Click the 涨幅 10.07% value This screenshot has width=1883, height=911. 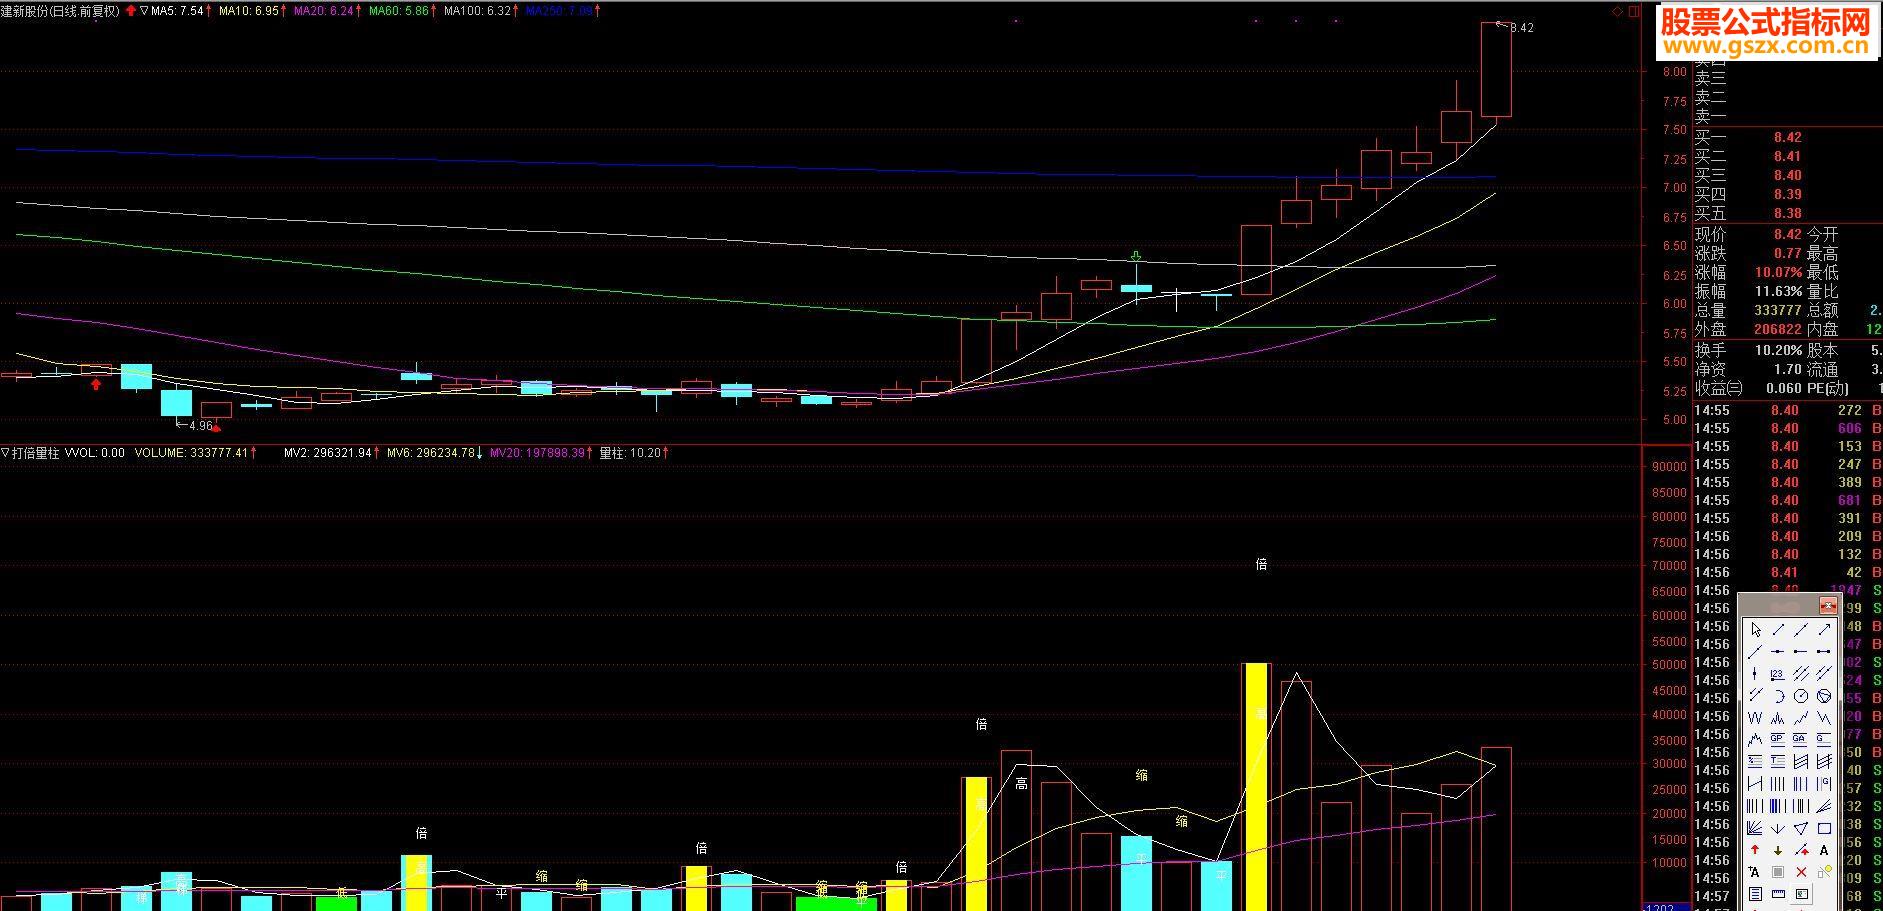(x=1778, y=272)
